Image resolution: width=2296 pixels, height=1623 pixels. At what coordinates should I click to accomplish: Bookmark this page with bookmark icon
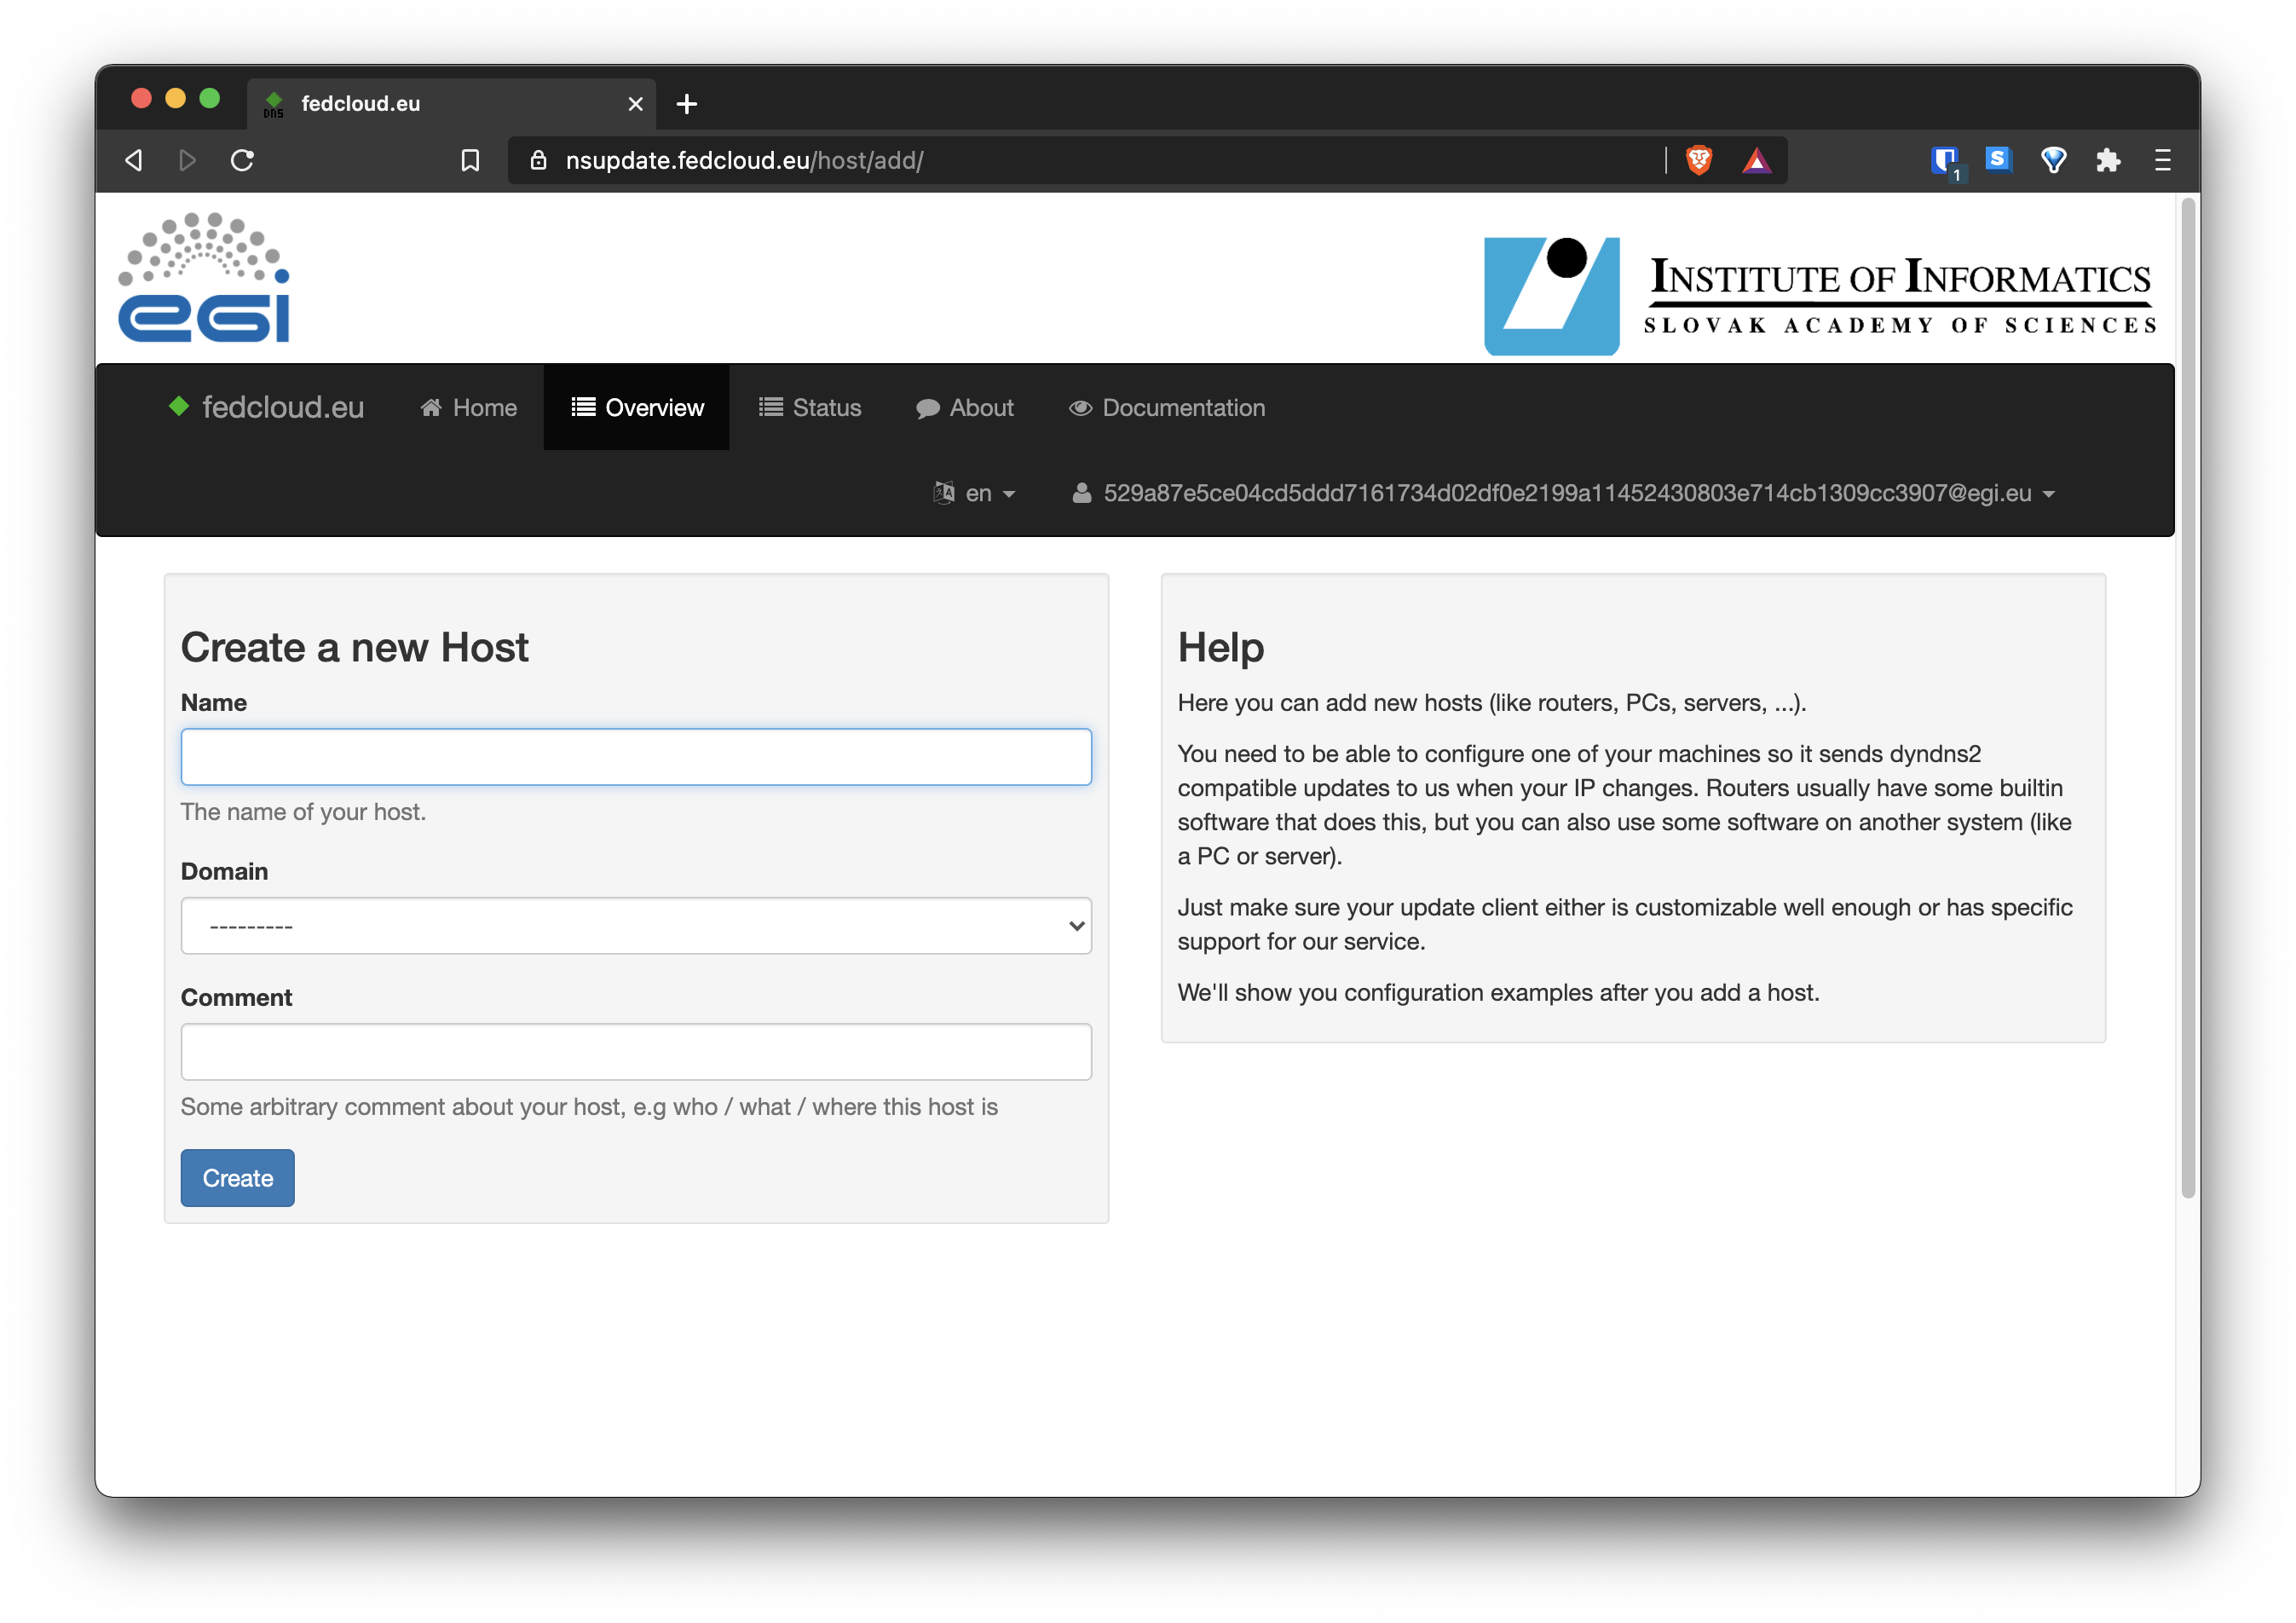470,160
